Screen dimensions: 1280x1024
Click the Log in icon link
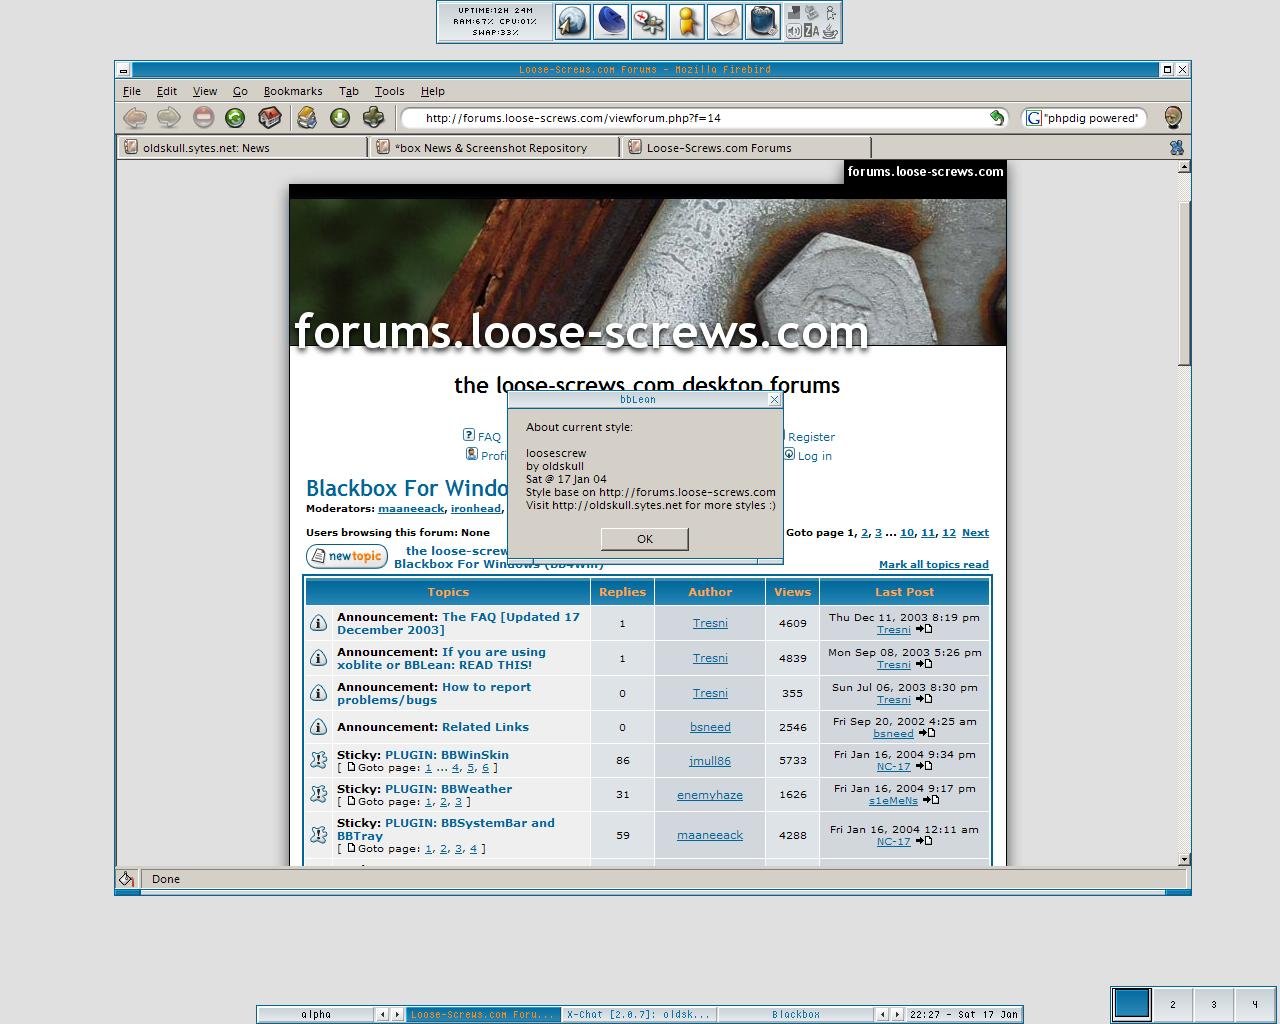pyautogui.click(x=789, y=454)
